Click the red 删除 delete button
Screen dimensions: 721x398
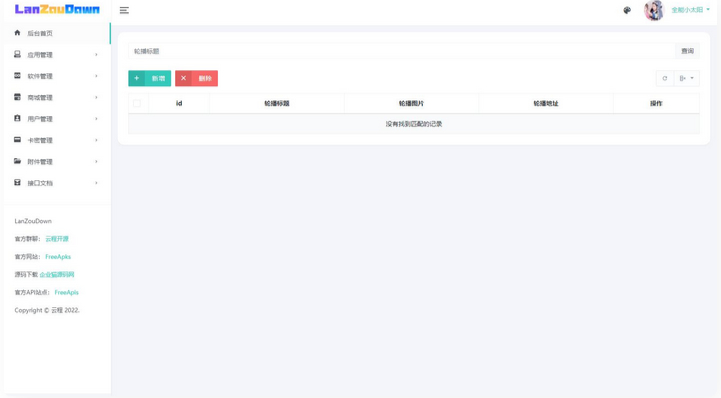(196, 78)
